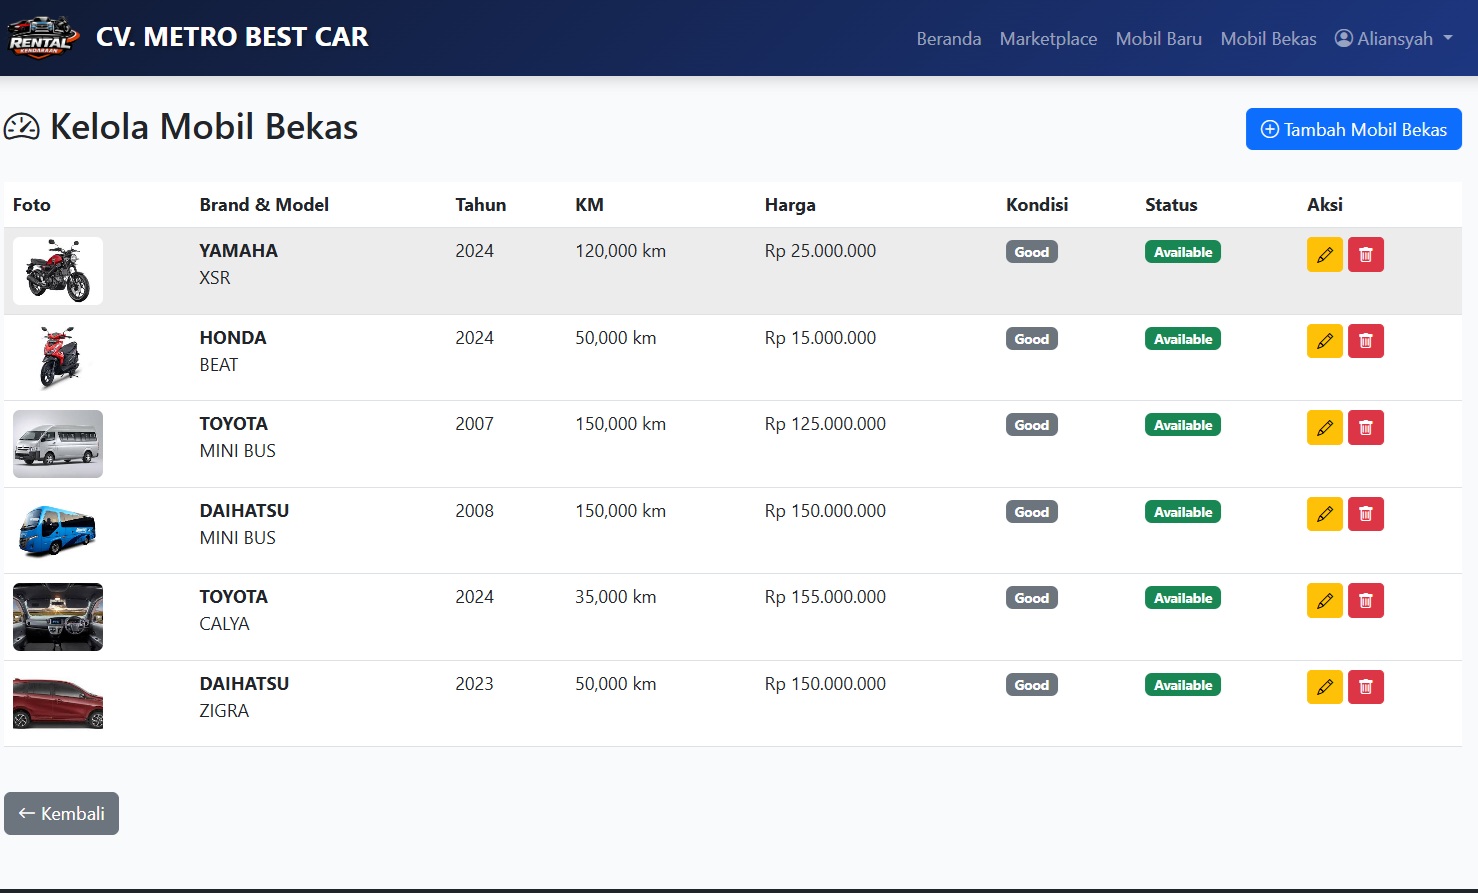
Task: Open the red Daihatsu ZIGRA photo
Action: pos(58,703)
